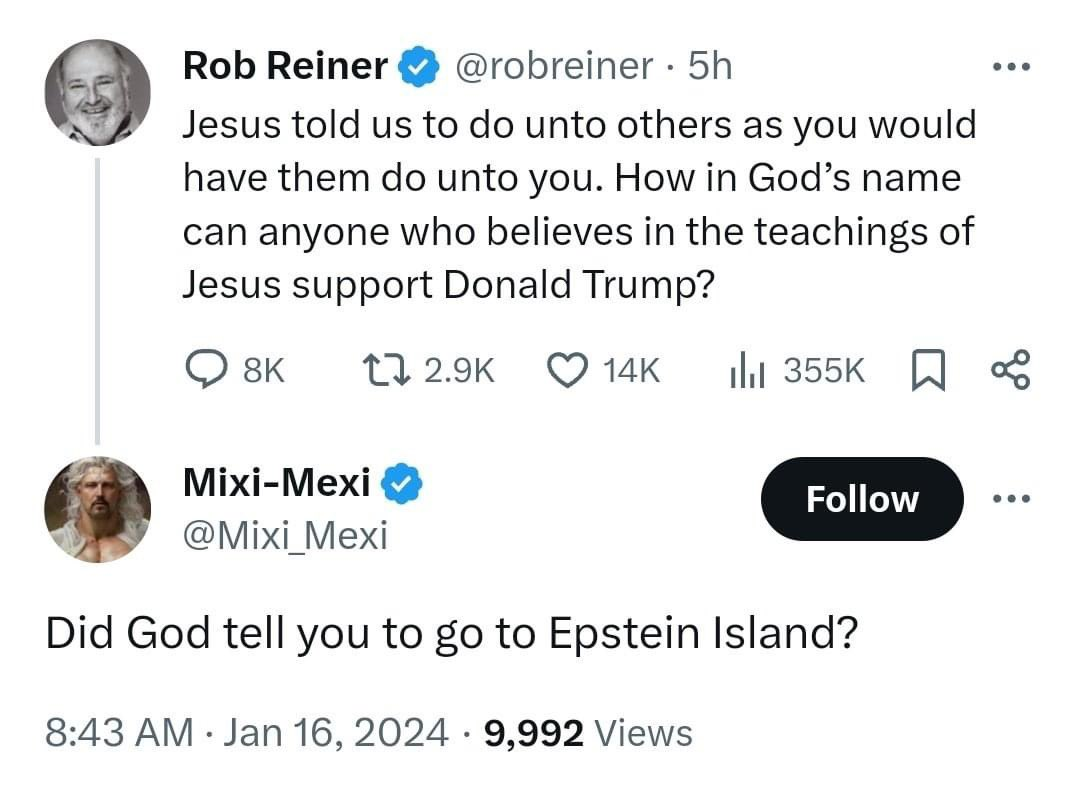Viewport: 1080px width, 792px height.
Task: Click the 9,992 Views count
Action: coord(588,733)
